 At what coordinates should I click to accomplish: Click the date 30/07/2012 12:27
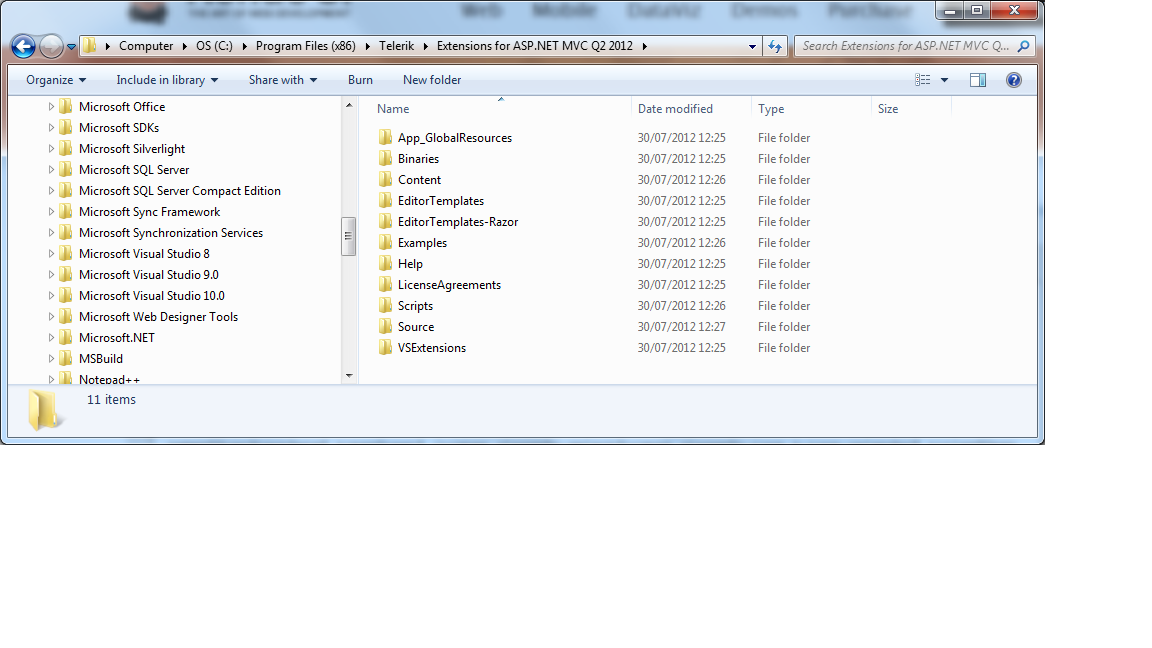(681, 327)
